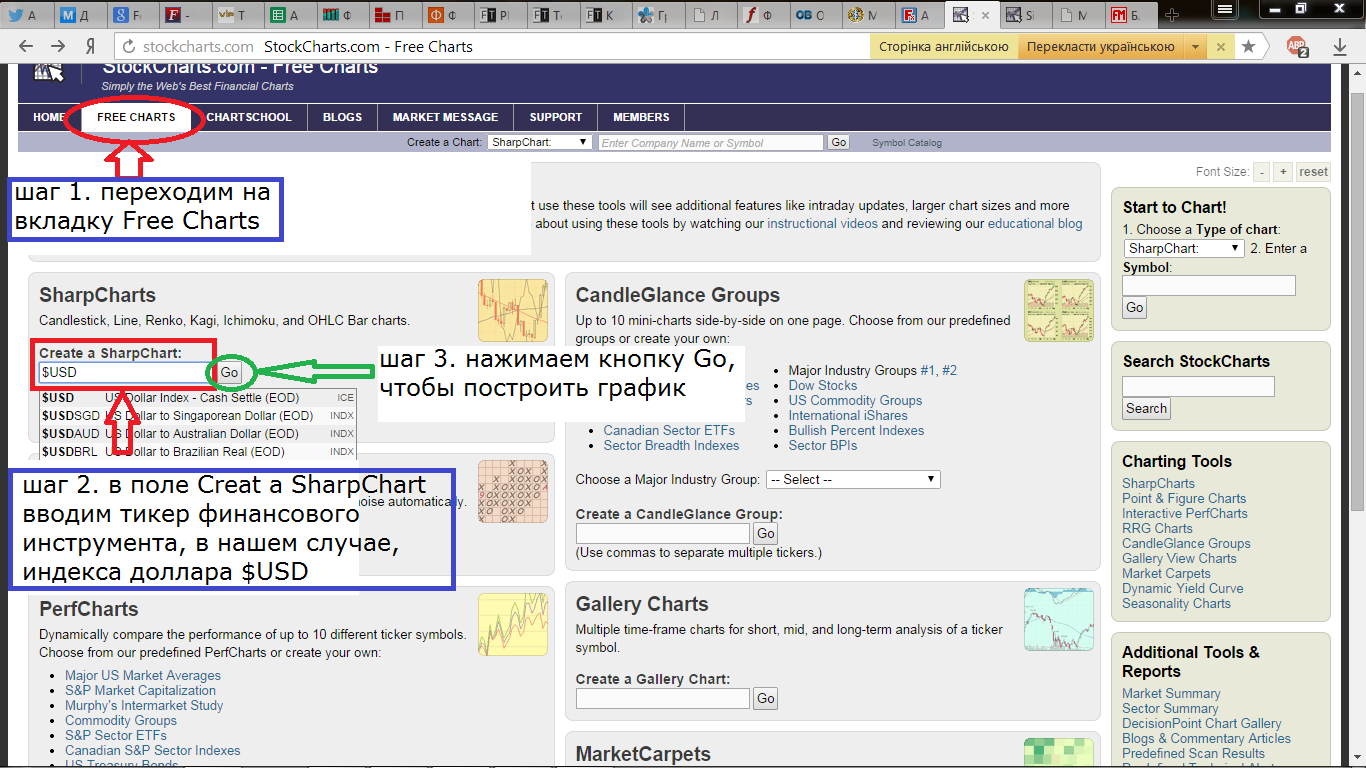
Task: Click the Search button under Search StockCharts
Action: (x=1146, y=408)
